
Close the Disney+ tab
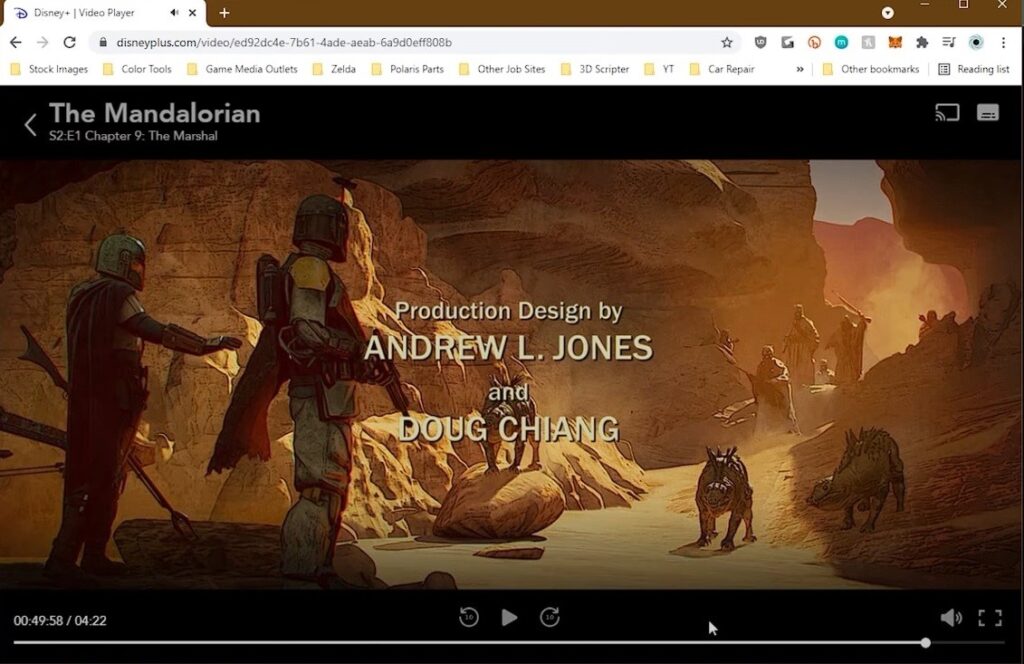point(193,12)
